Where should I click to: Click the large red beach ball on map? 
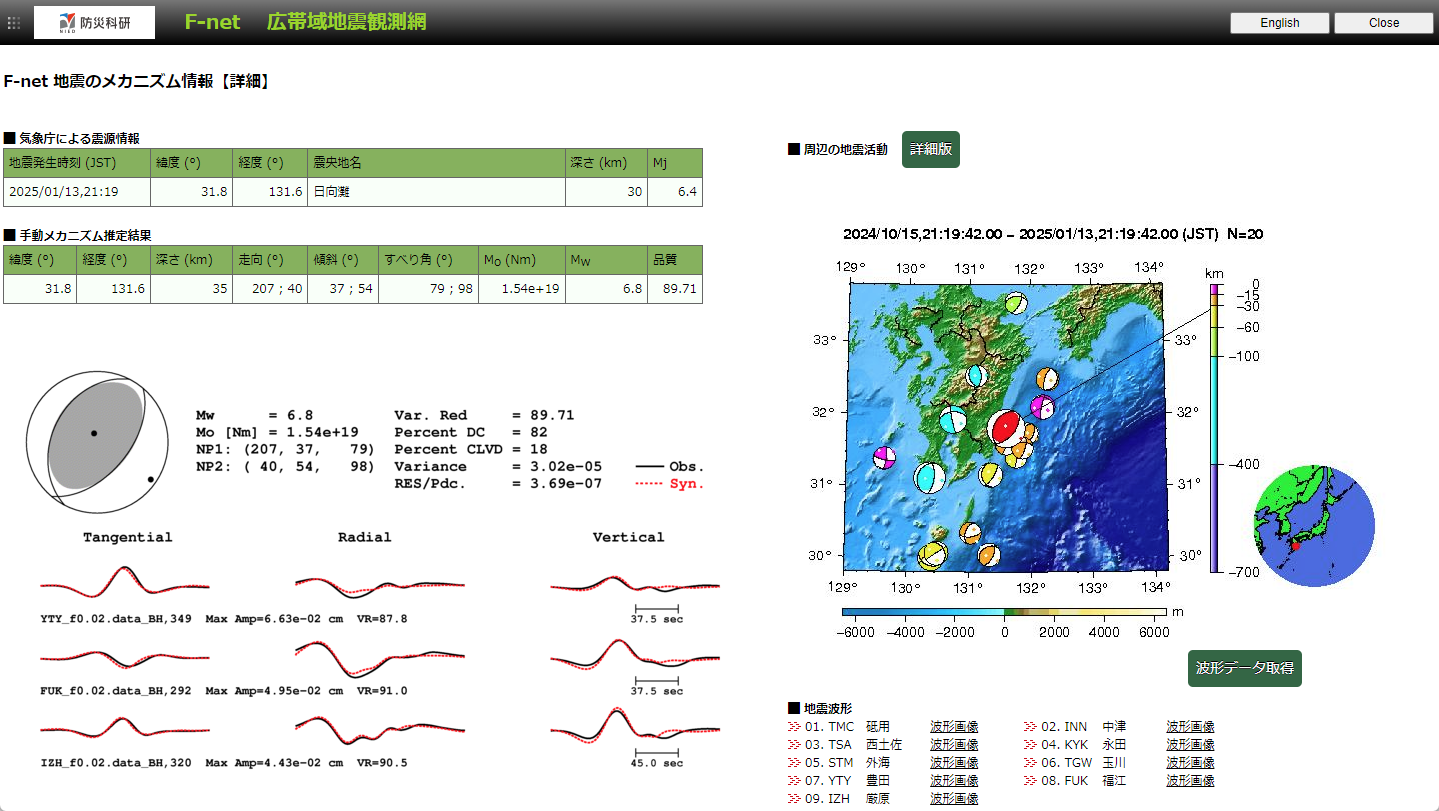(1005, 428)
